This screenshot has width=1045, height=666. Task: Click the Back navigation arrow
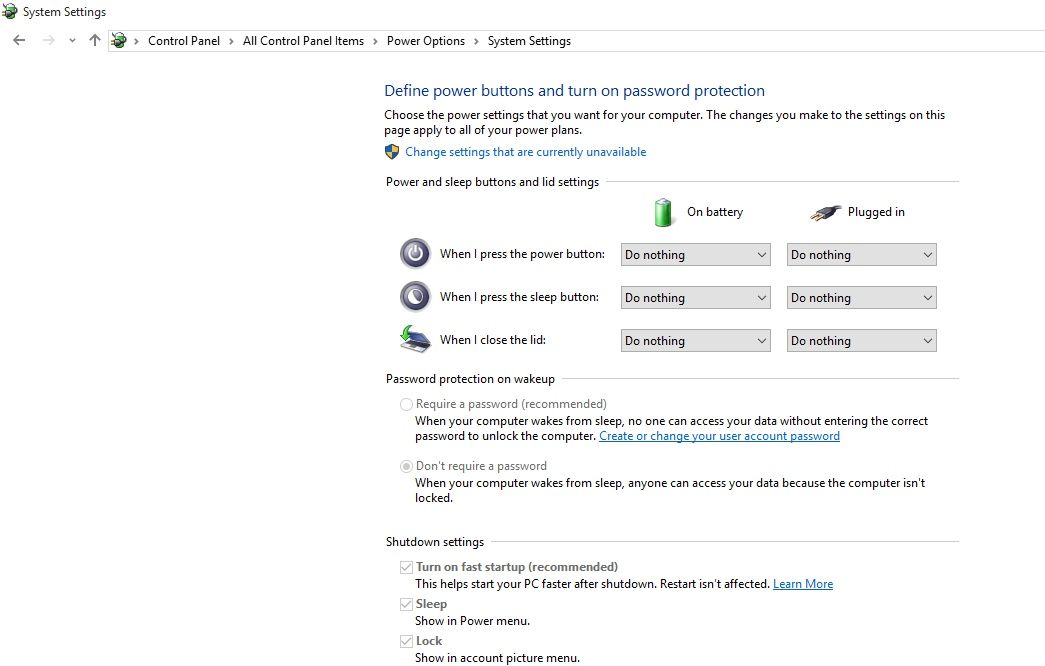[x=19, y=41]
